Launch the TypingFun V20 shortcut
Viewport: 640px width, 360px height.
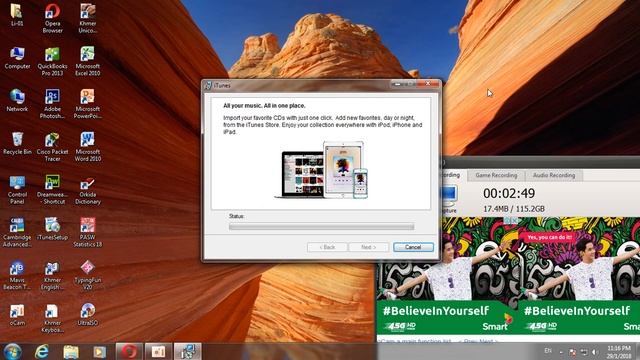[87, 276]
